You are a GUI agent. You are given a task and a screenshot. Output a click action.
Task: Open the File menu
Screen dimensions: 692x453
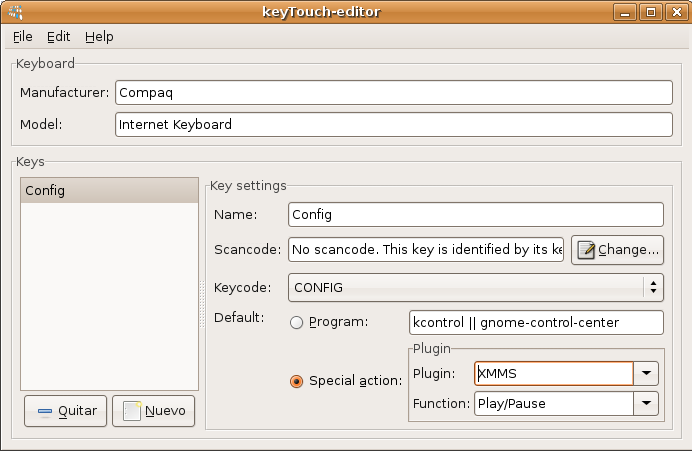coord(23,37)
